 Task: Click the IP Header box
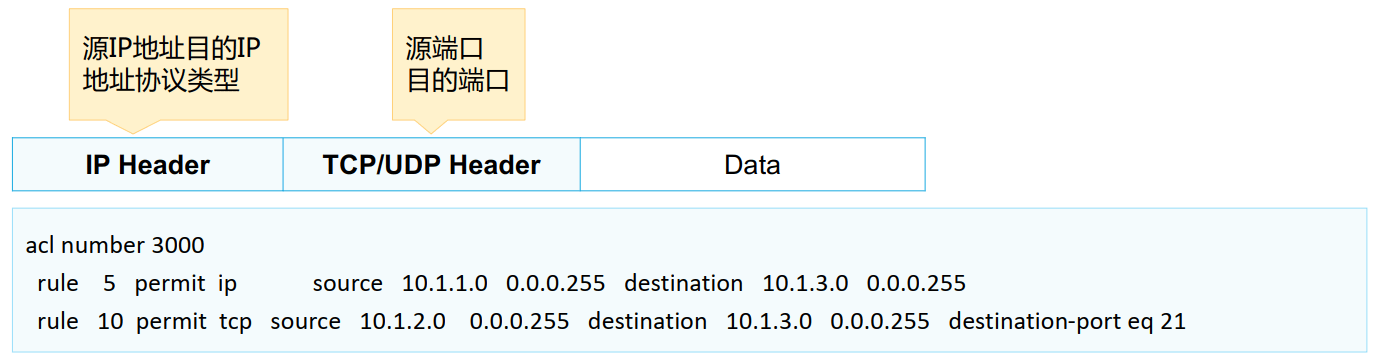tap(148, 165)
